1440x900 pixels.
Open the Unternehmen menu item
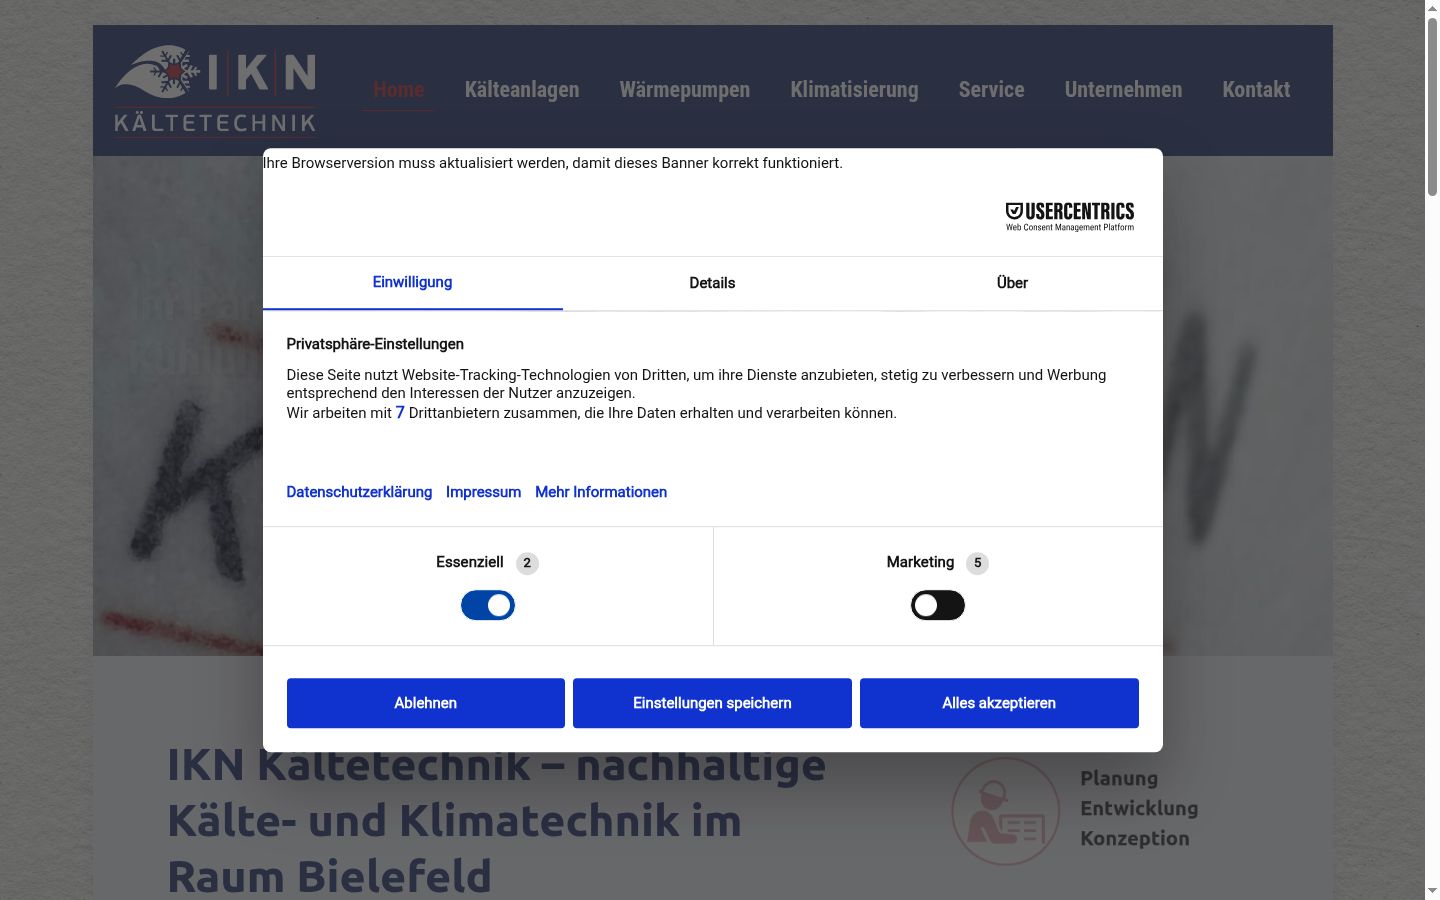[1123, 90]
